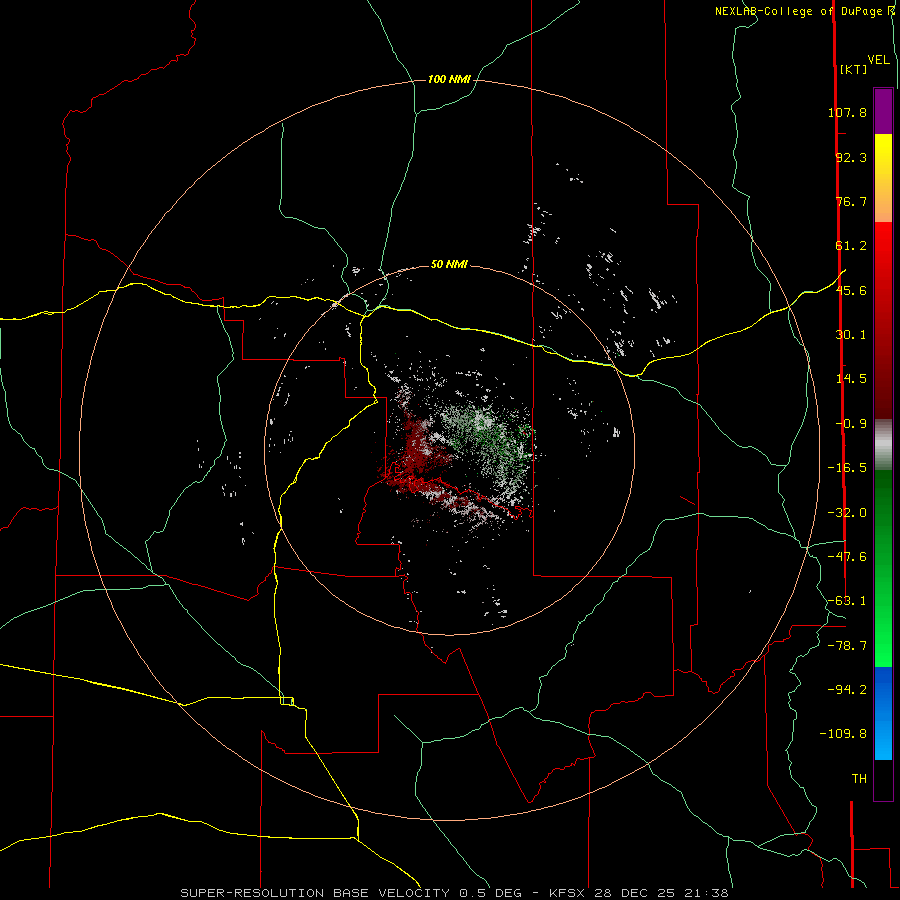Click the -0.9 legend value
The height and width of the screenshot is (900, 900).
pos(851,424)
